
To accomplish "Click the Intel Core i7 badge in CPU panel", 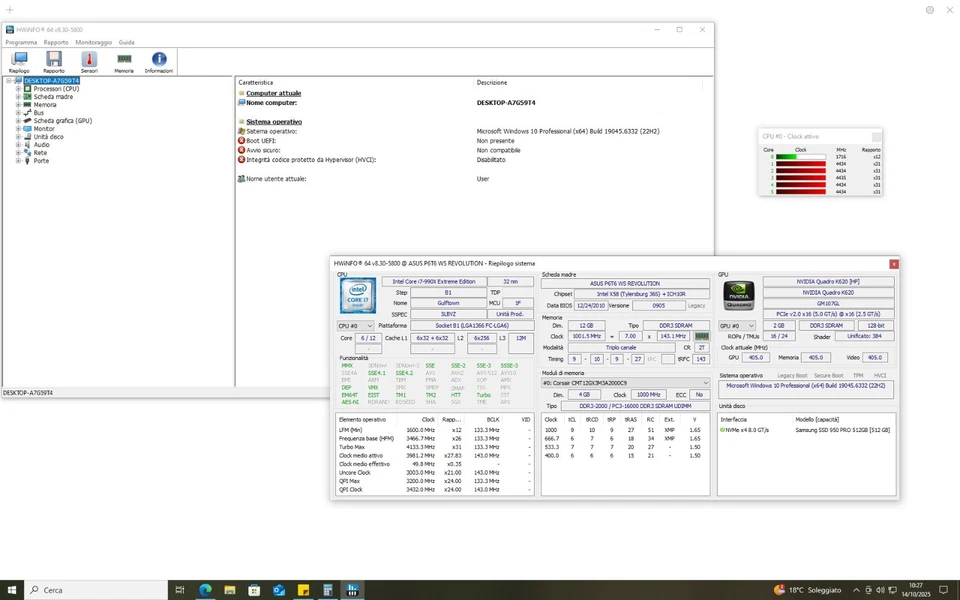I will click(358, 296).
